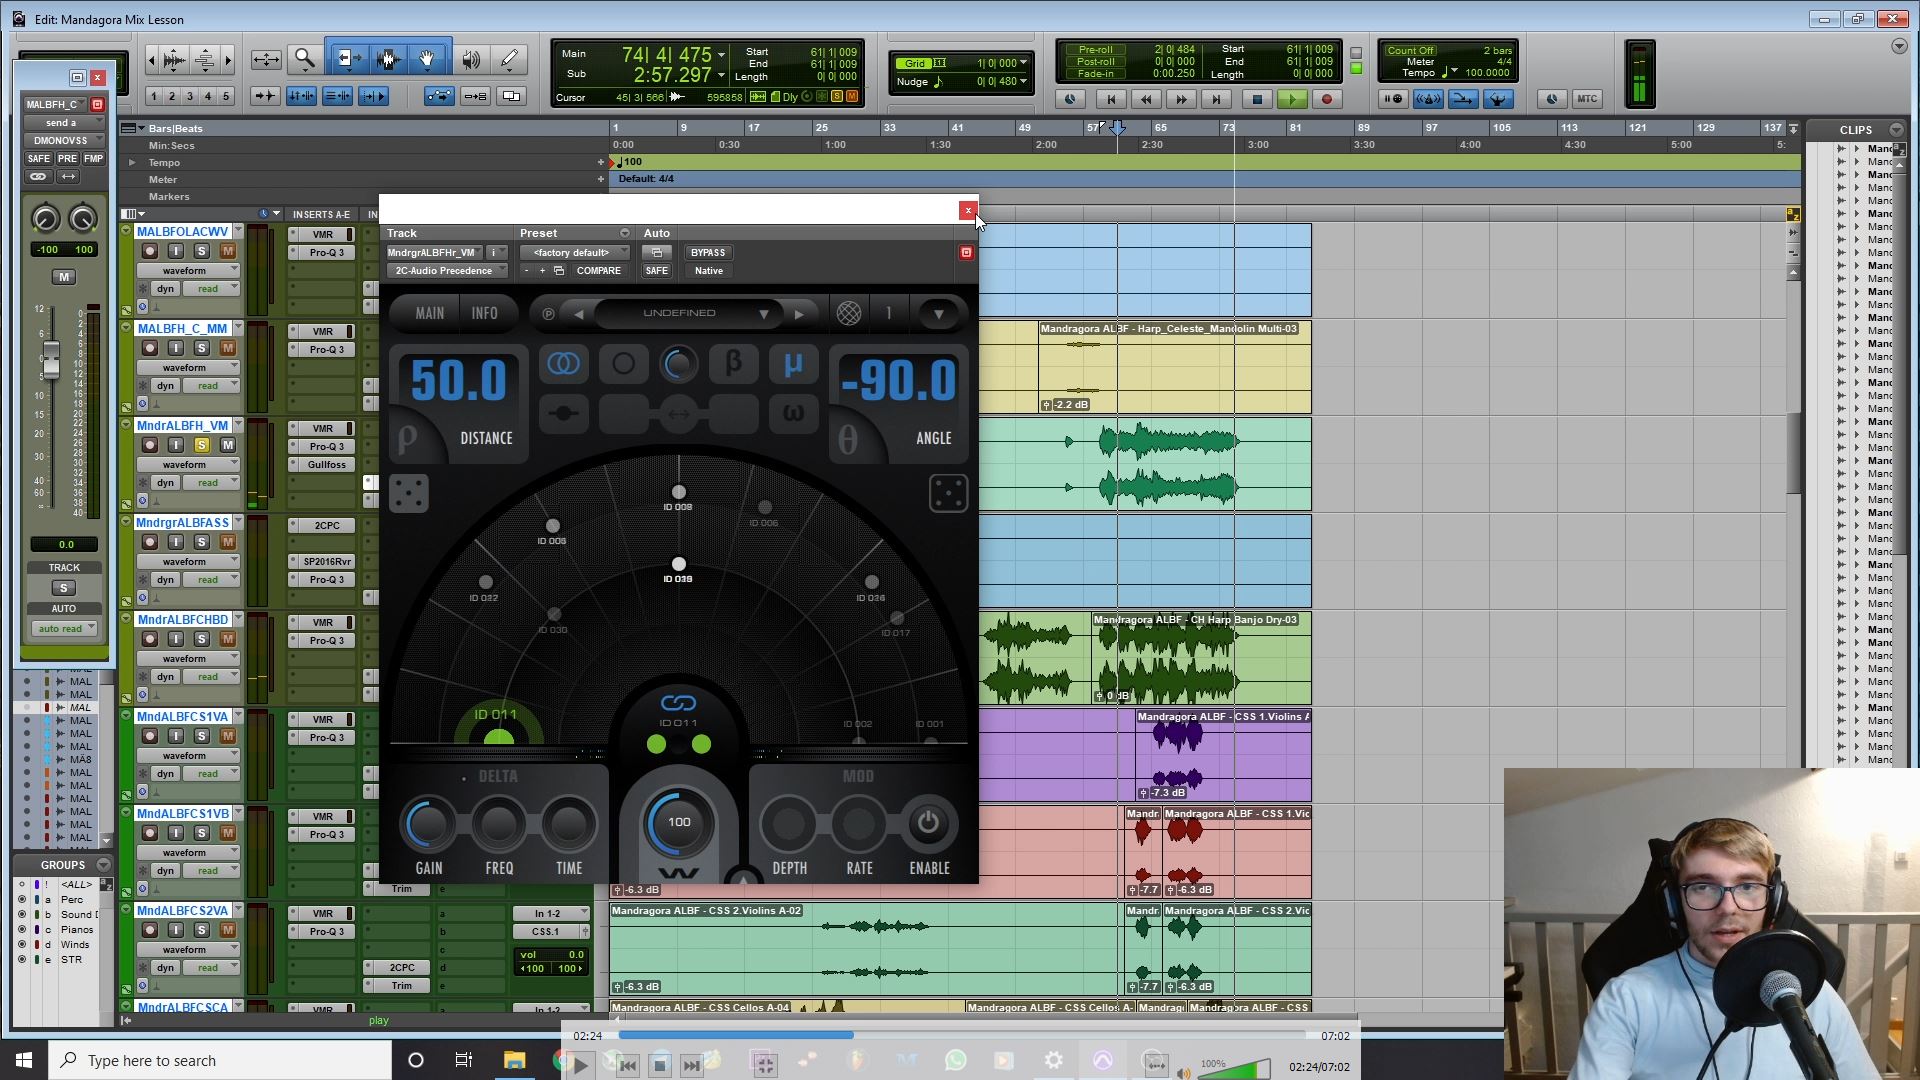
Task: Click the randomize dice icon in Precedence
Action: pos(410,493)
